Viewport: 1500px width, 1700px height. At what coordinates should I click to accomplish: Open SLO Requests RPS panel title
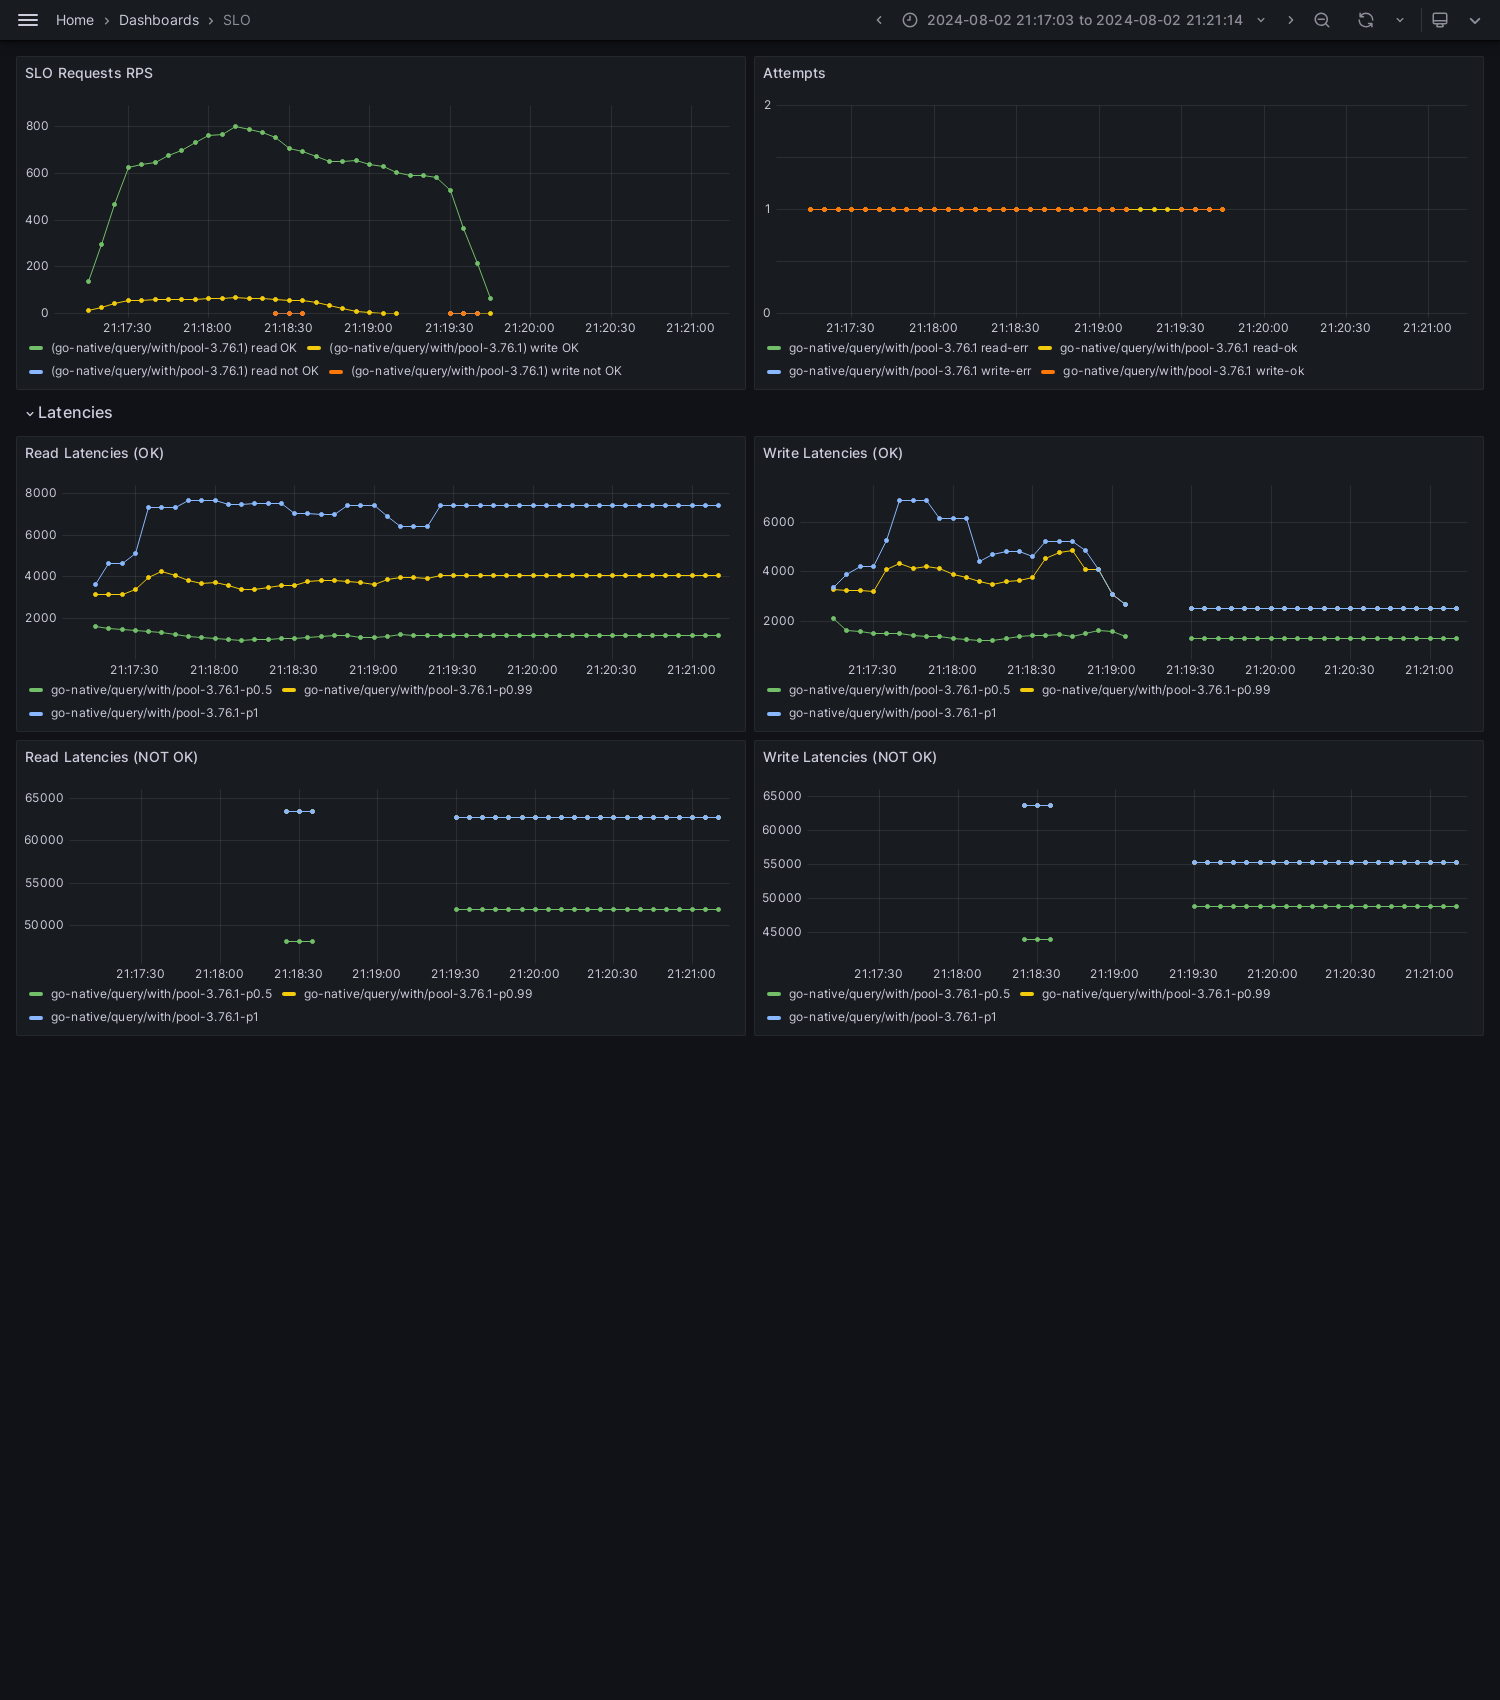tap(89, 73)
